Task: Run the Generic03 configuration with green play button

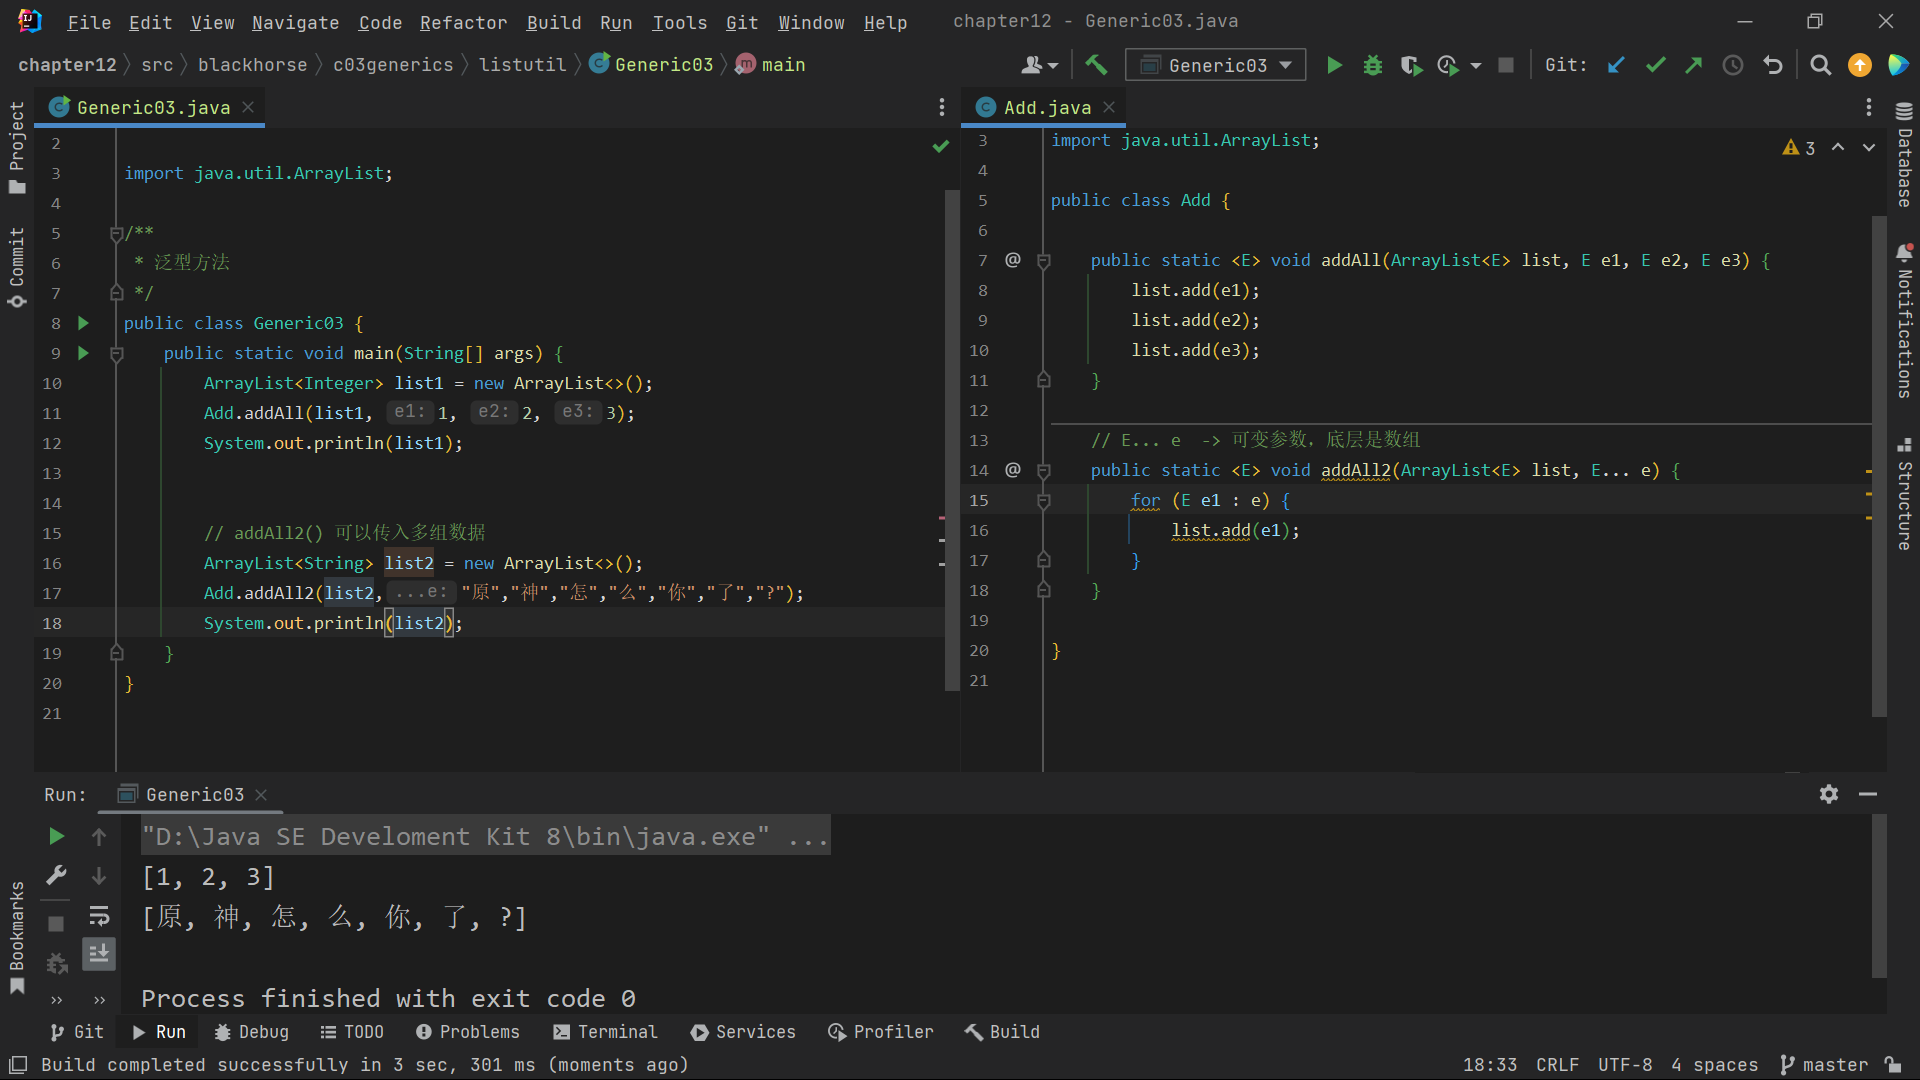Action: pyautogui.click(x=1334, y=65)
